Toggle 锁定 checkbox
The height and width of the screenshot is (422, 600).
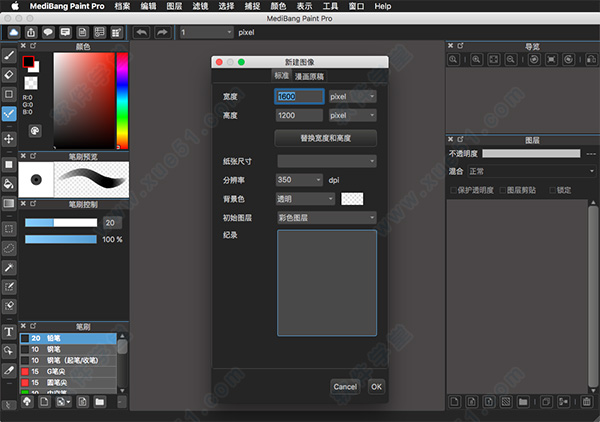(x=552, y=190)
